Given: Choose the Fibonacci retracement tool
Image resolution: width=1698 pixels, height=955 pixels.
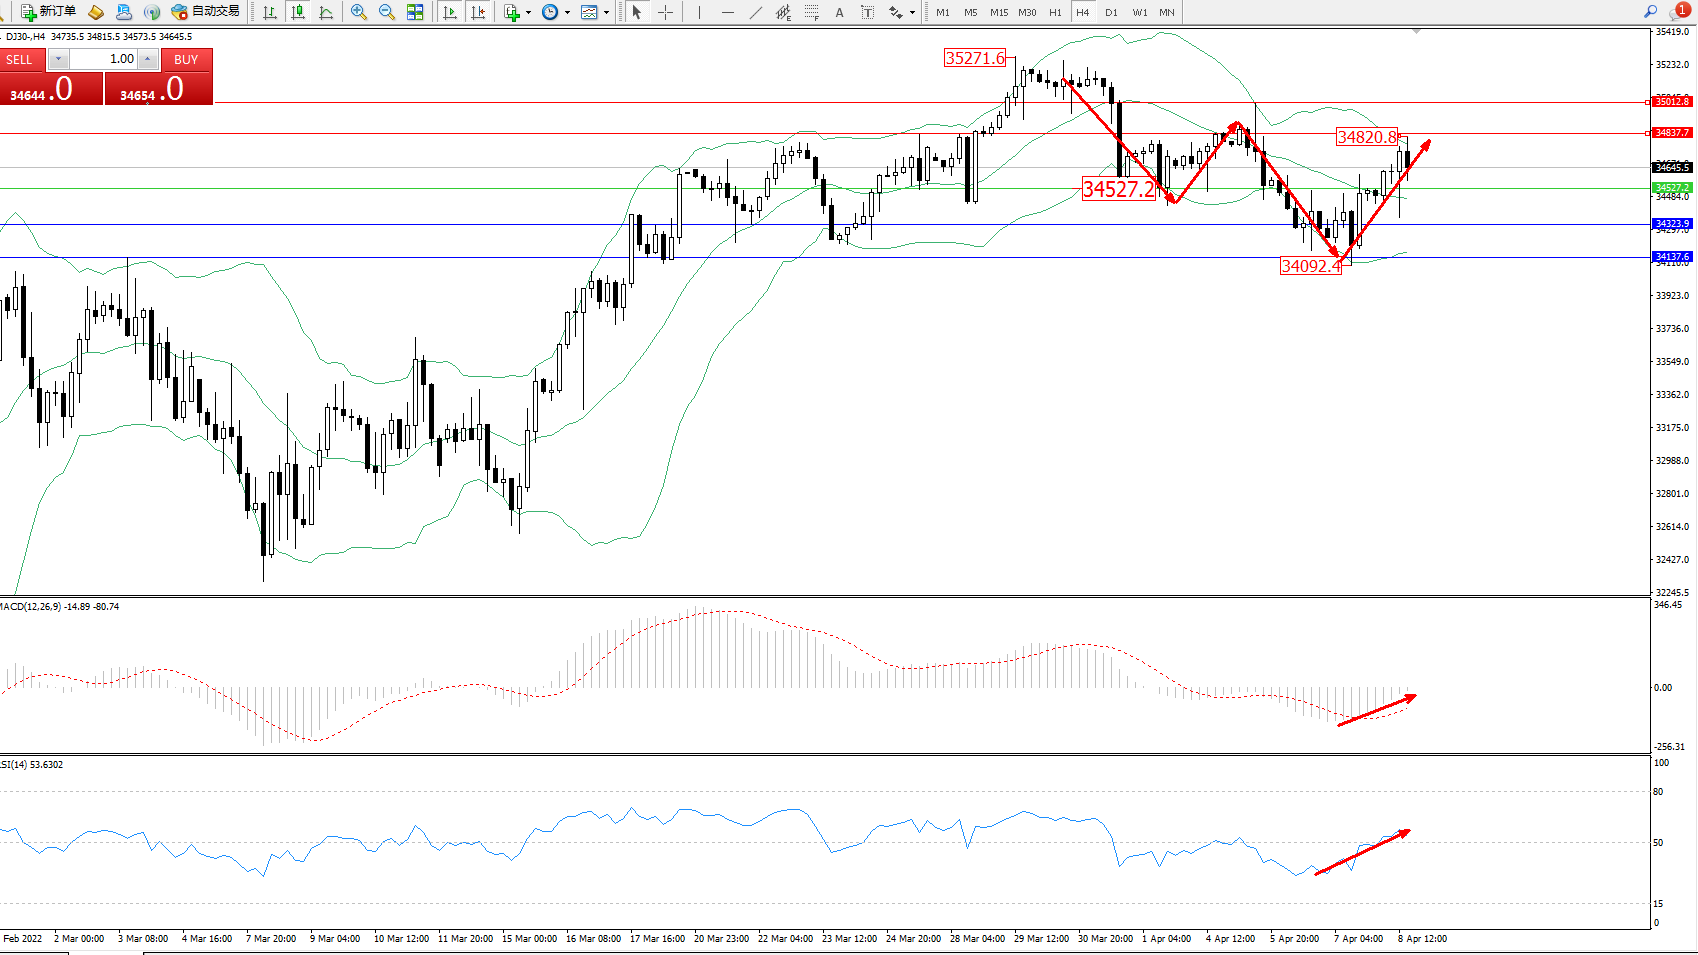Looking at the screenshot, I should click(x=811, y=12).
